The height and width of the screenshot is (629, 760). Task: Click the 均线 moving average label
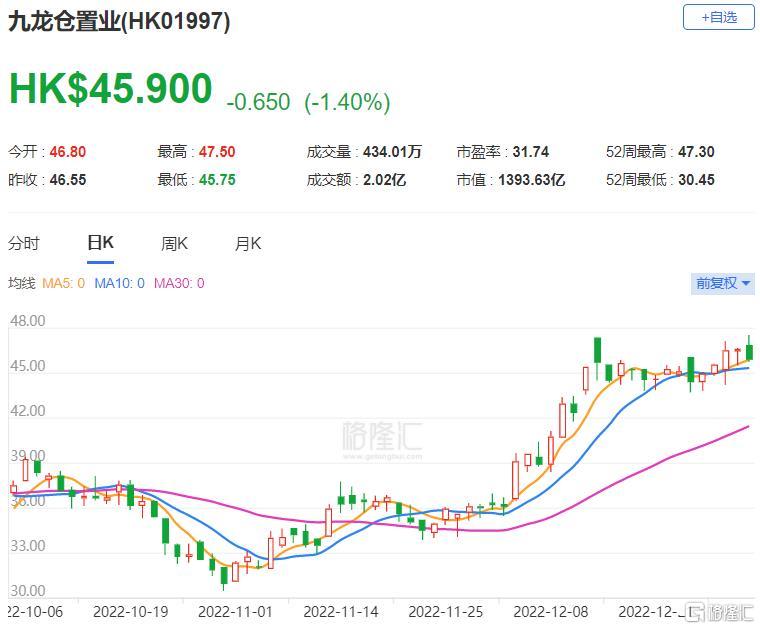click(x=22, y=283)
